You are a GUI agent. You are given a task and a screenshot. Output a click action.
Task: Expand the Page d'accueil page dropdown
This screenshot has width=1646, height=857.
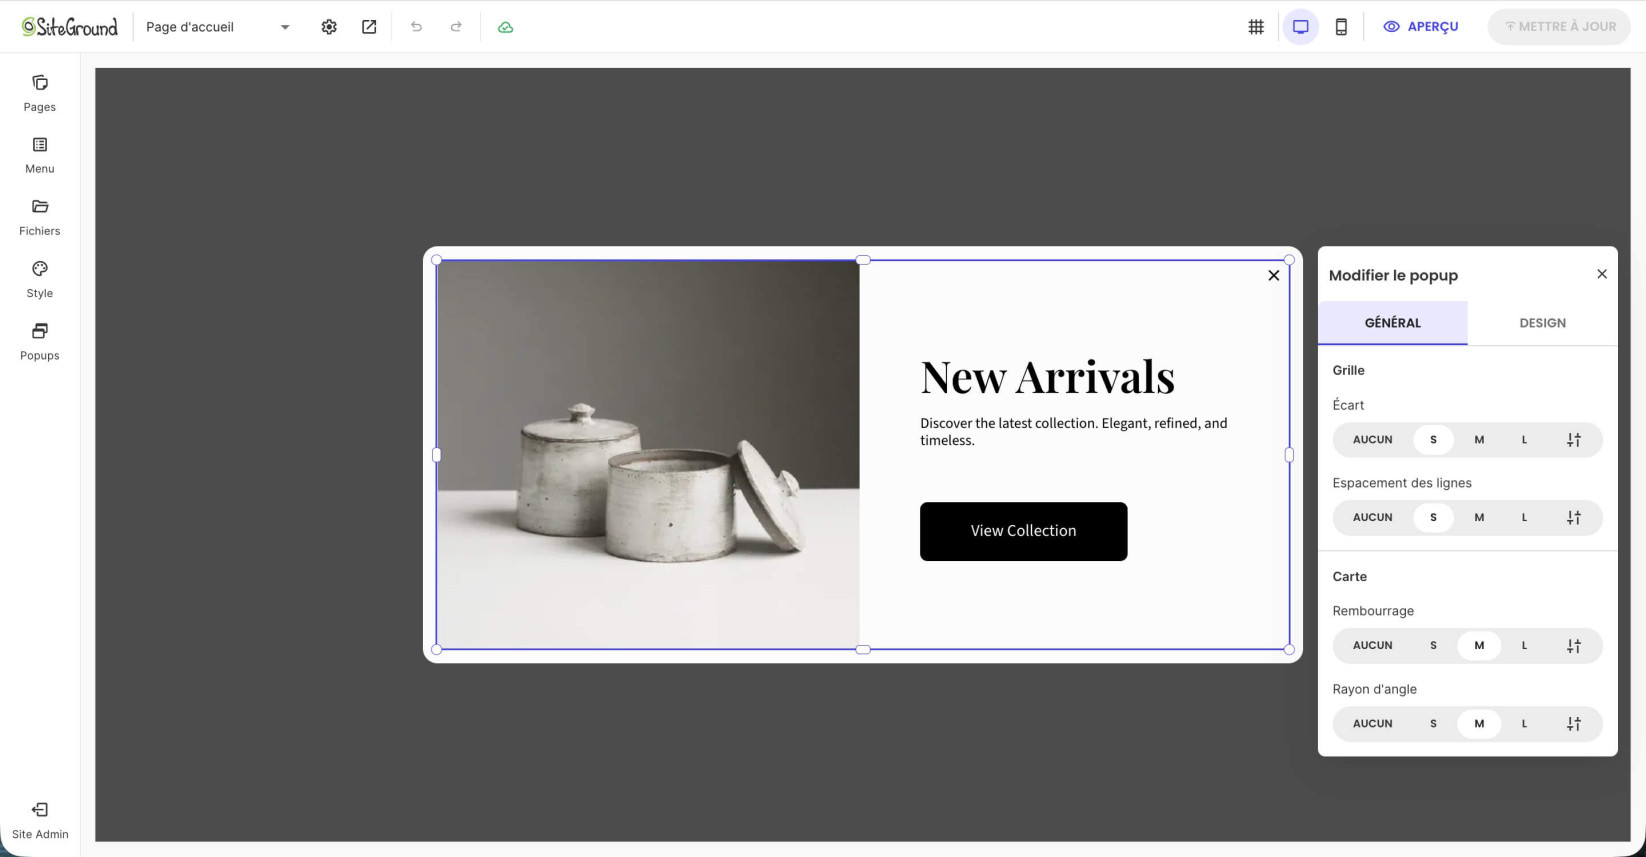click(x=218, y=27)
